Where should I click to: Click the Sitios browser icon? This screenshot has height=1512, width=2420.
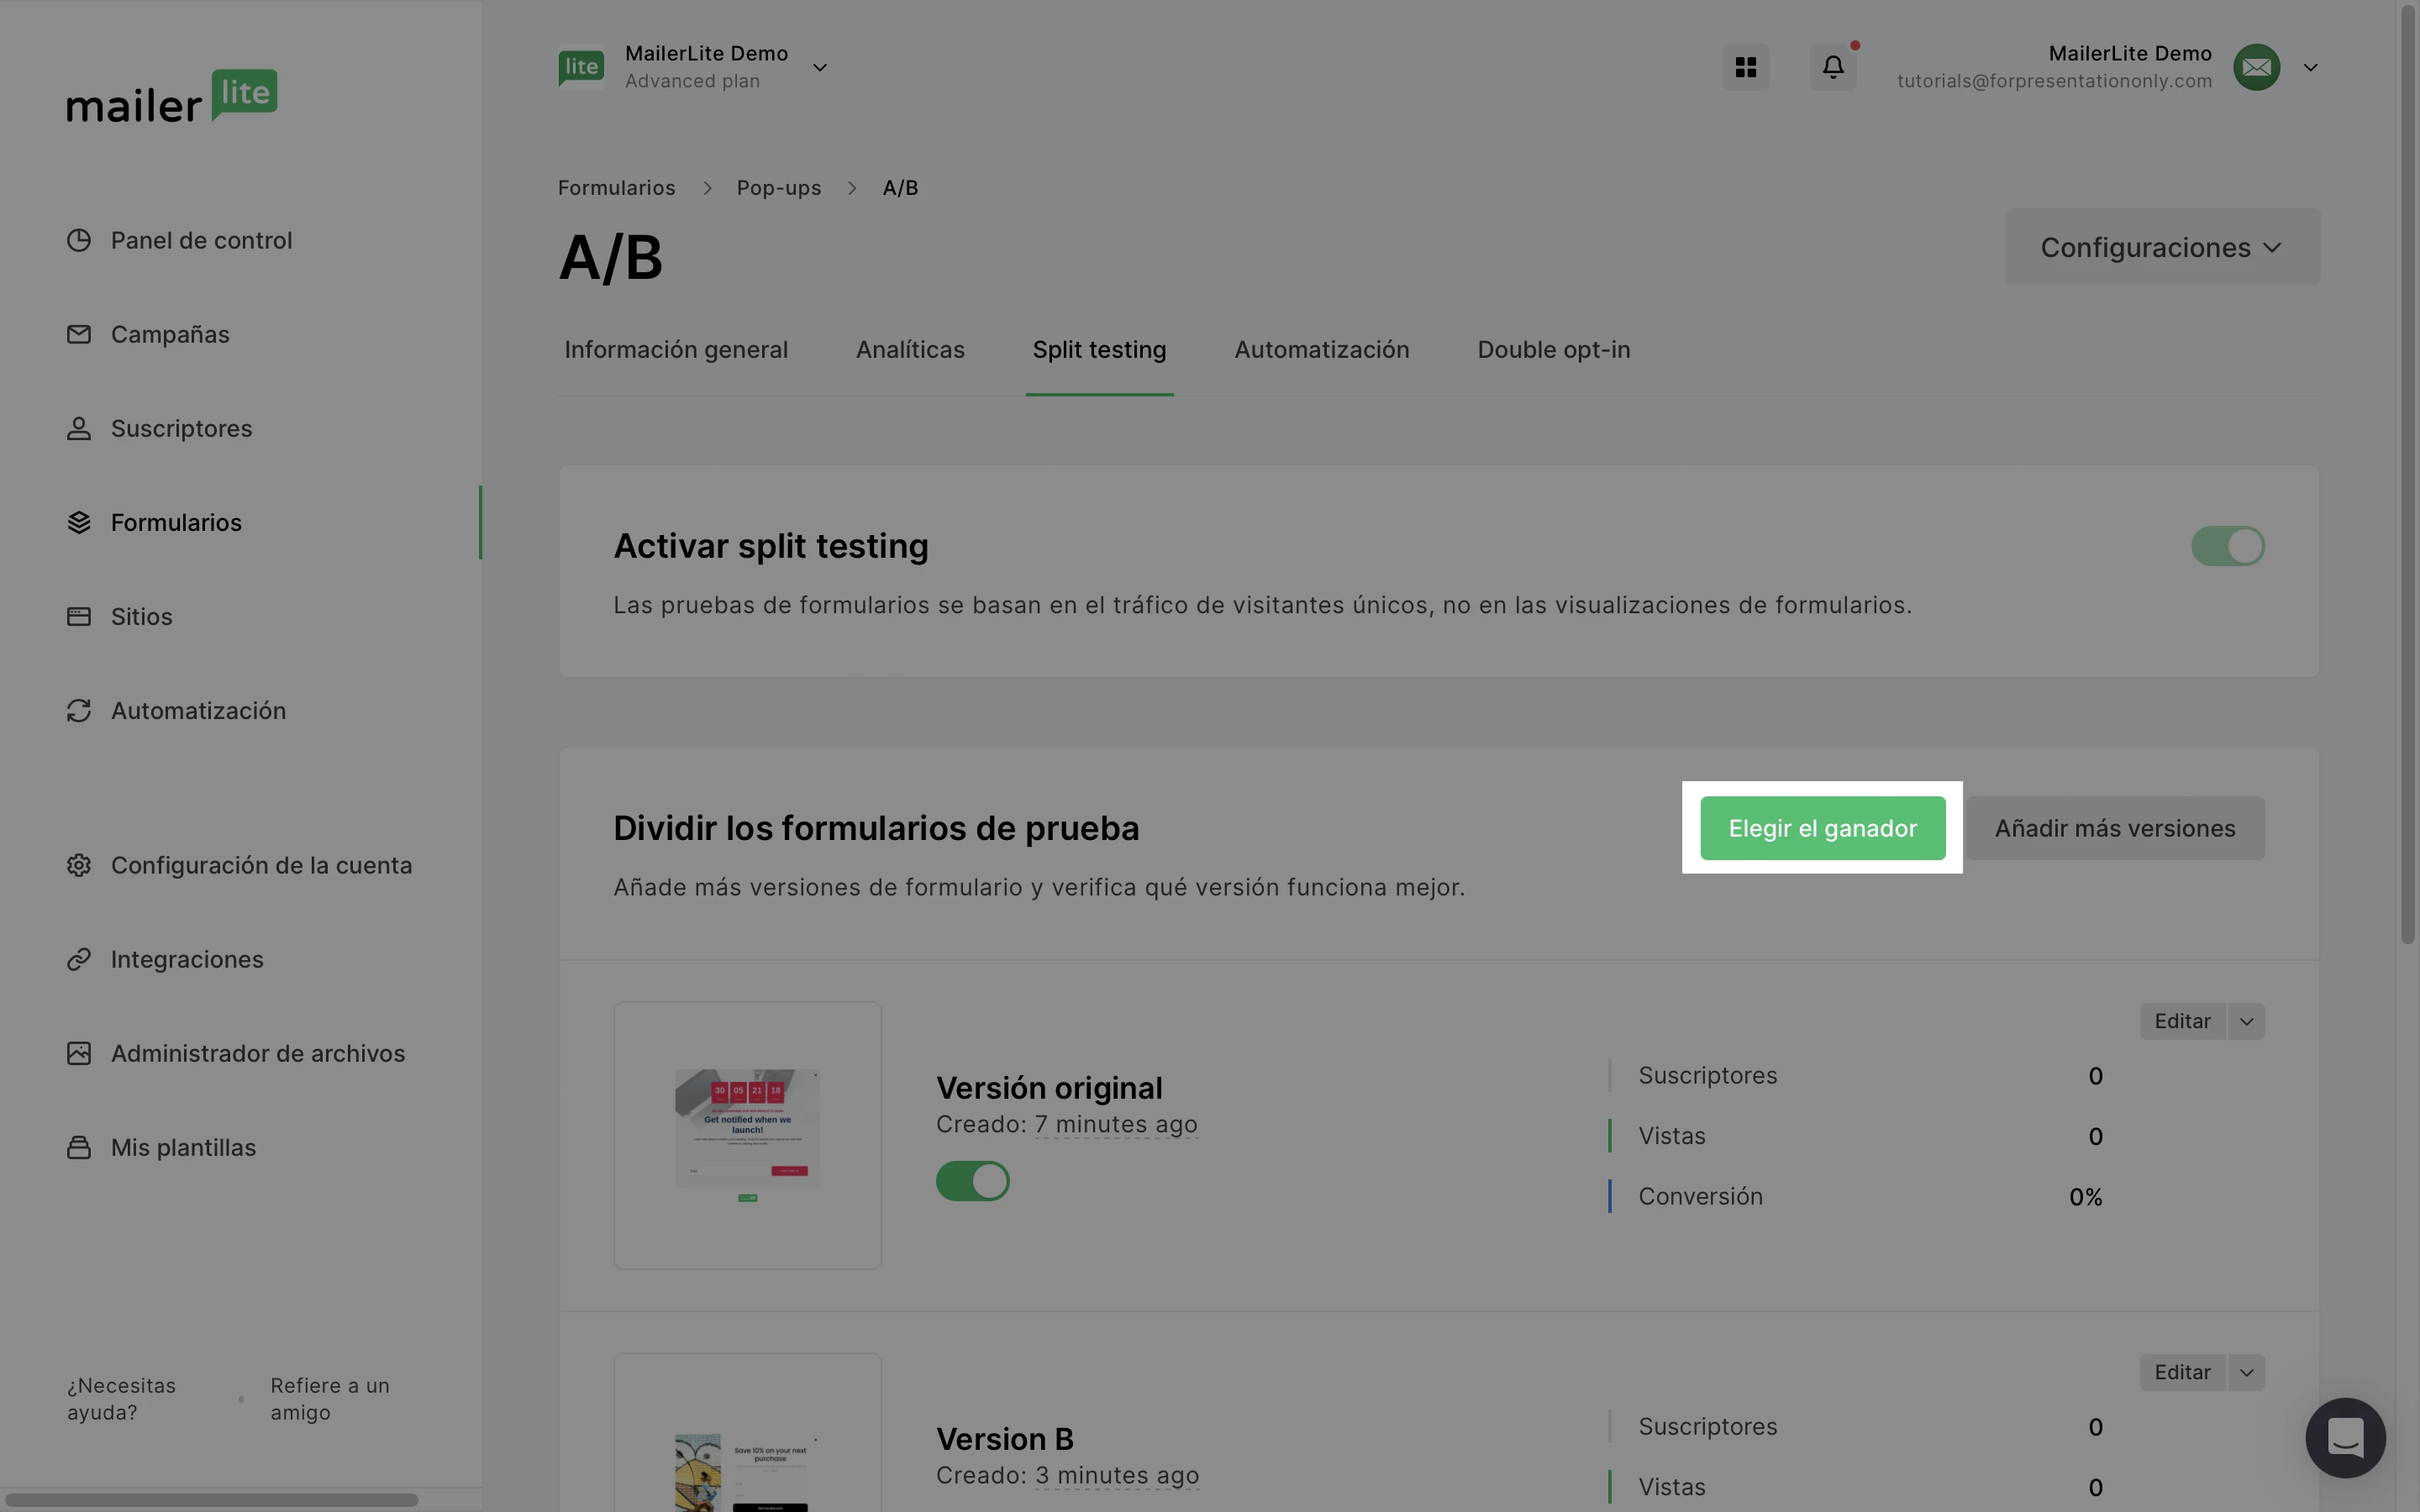coord(79,617)
